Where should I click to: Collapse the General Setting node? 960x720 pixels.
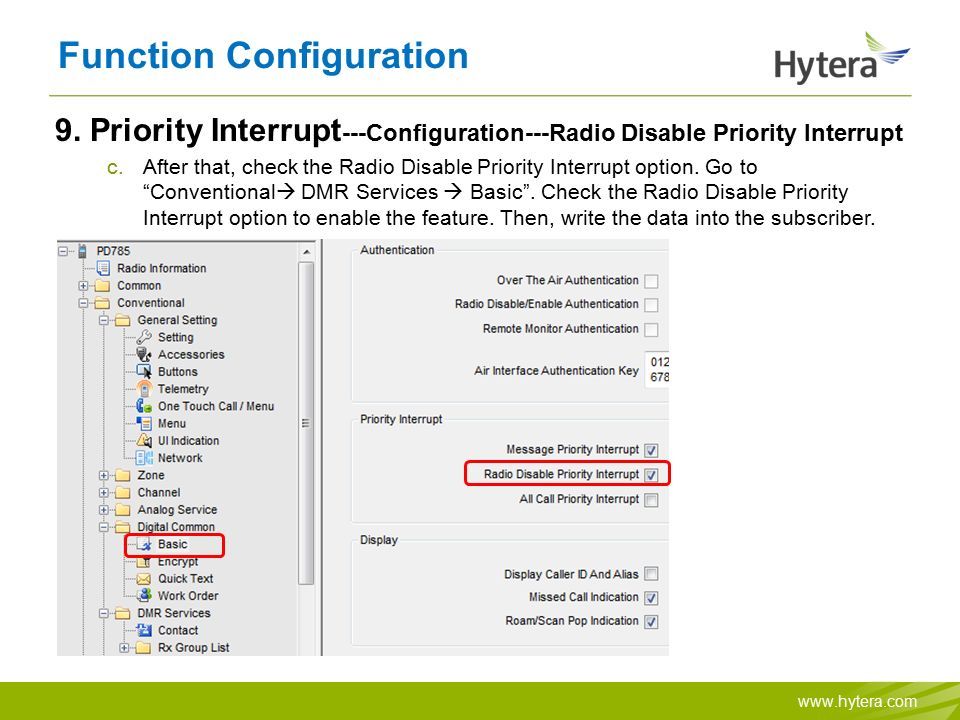pyautogui.click(x=104, y=320)
